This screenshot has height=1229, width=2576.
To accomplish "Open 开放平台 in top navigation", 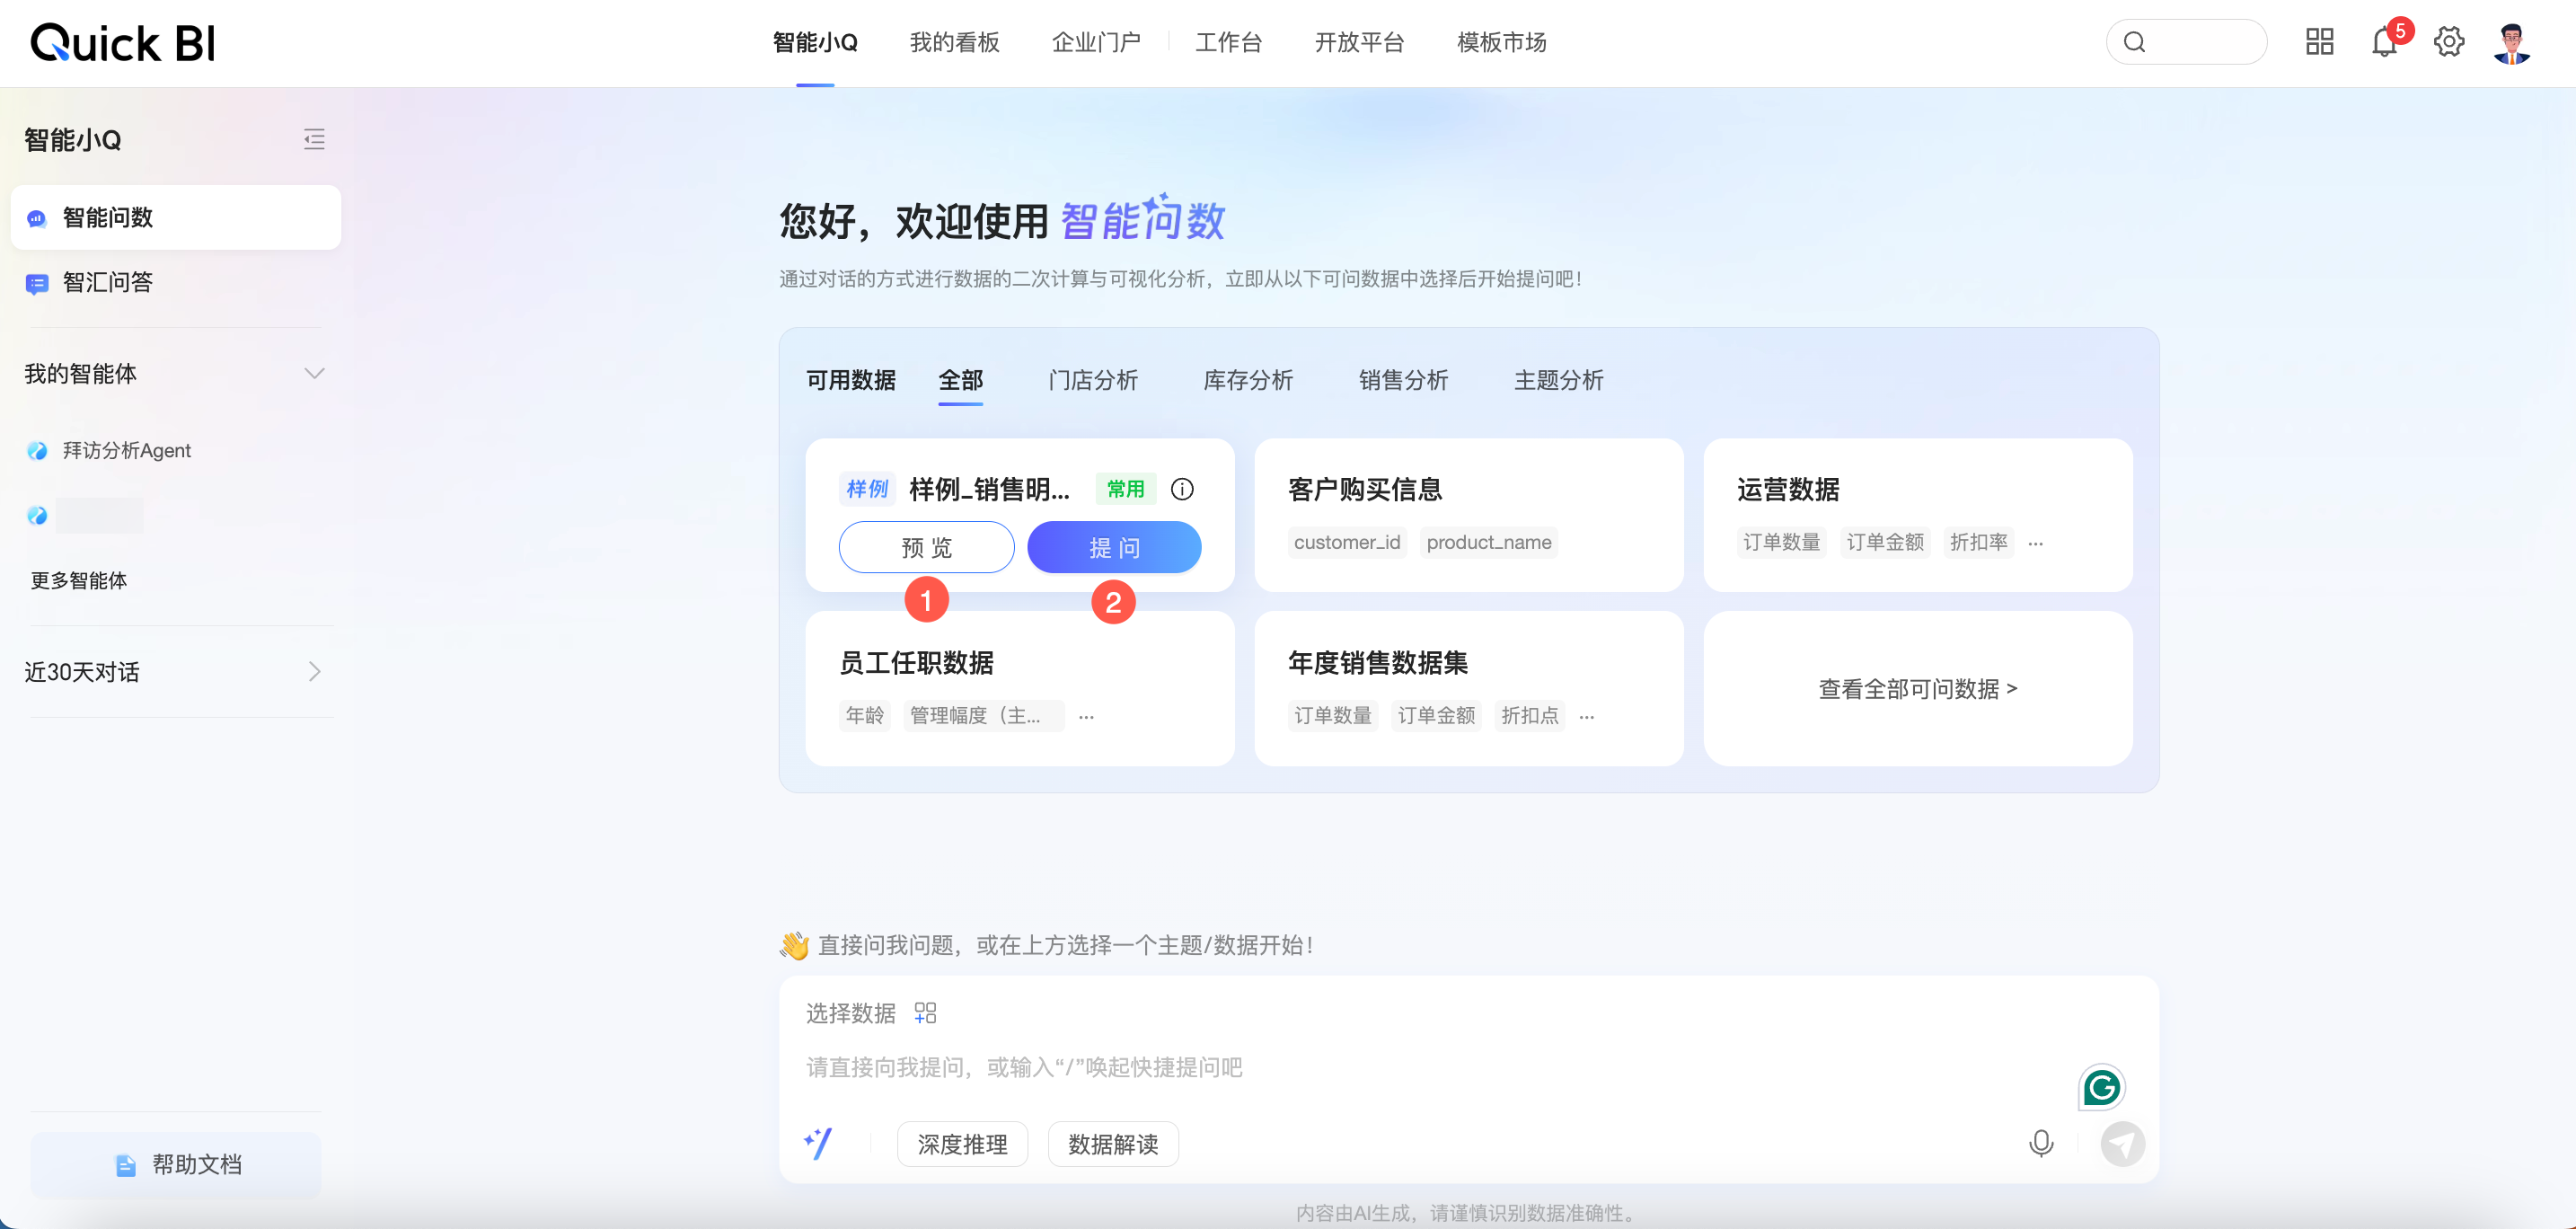I will click(1359, 42).
